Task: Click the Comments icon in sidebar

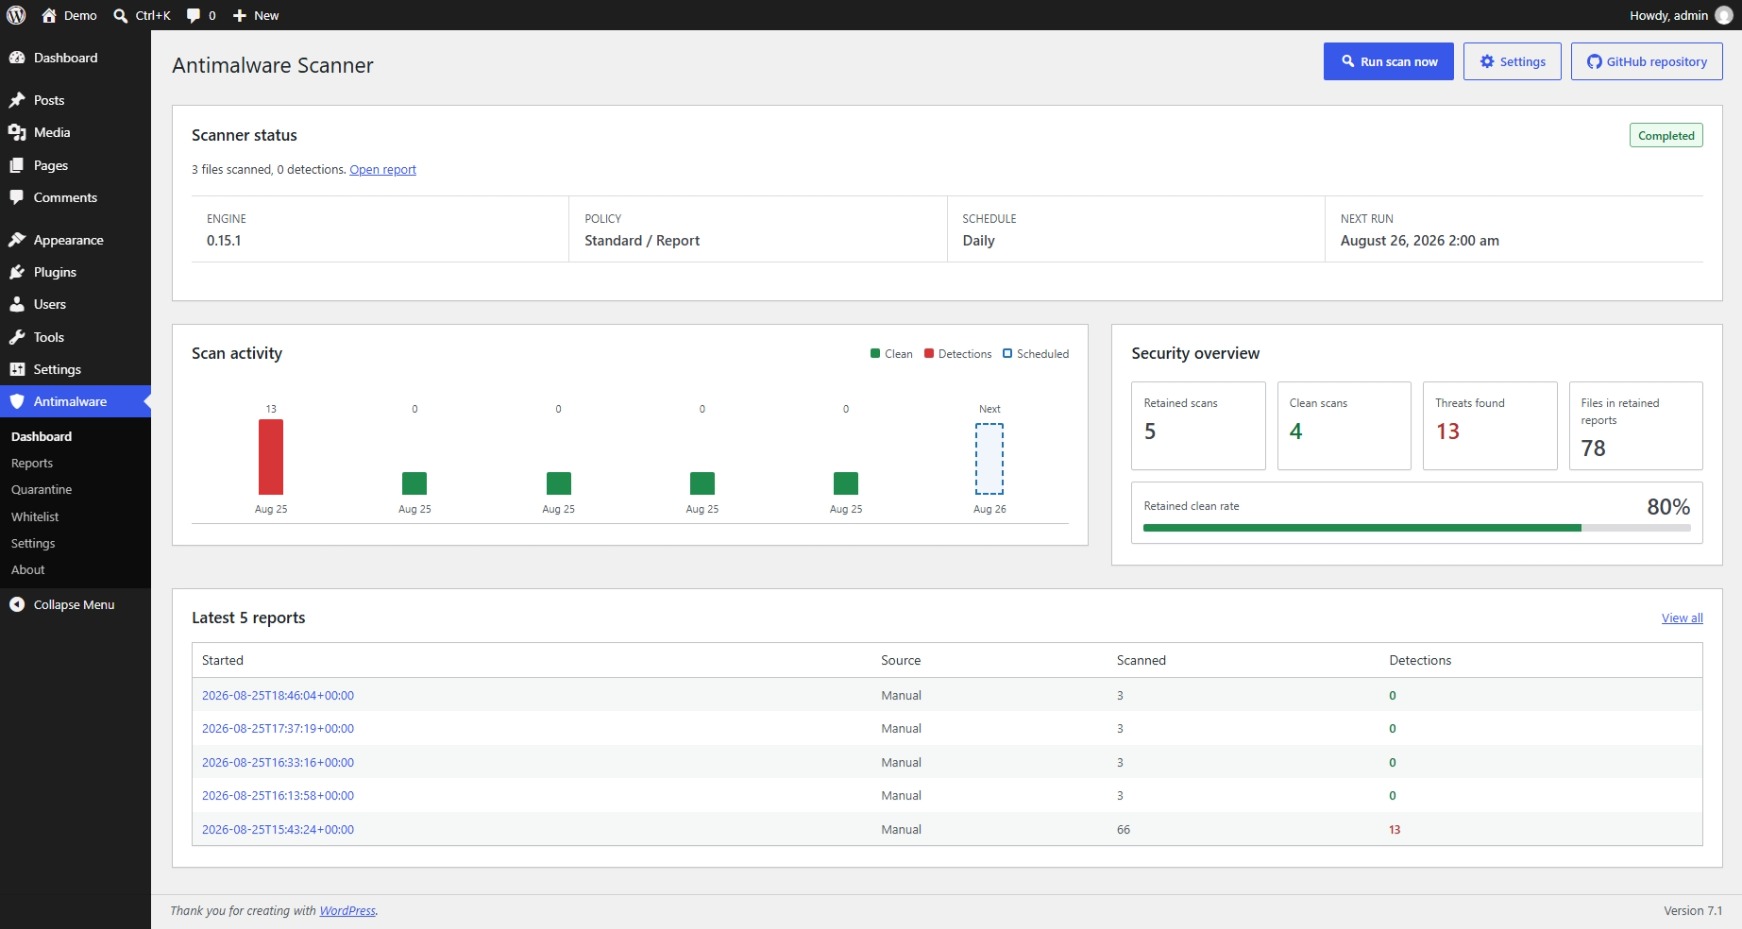Action: point(17,197)
